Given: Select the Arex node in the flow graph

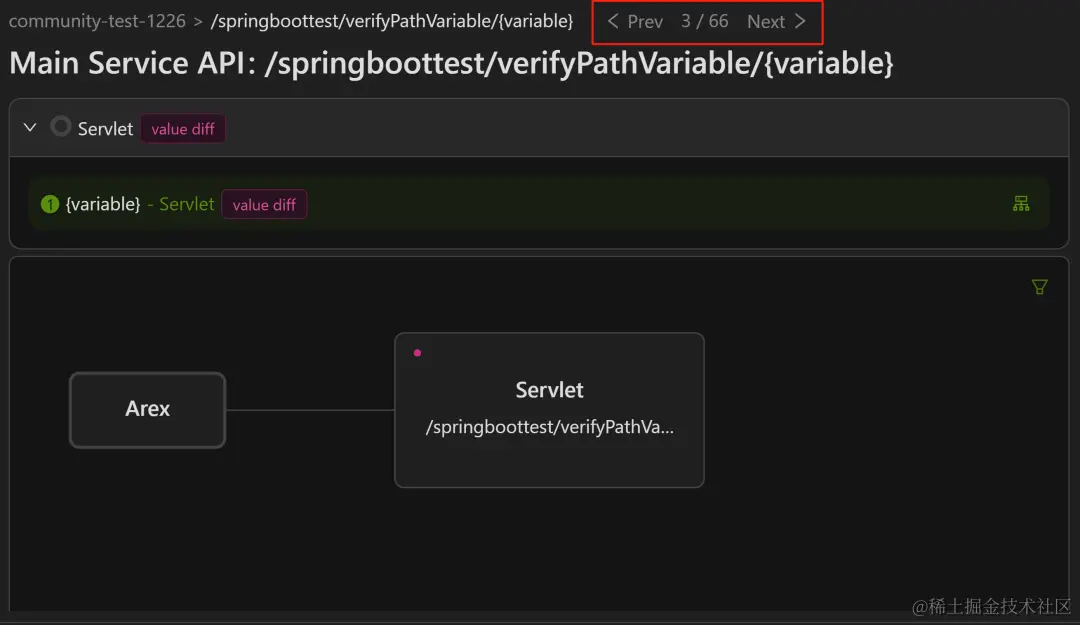Looking at the screenshot, I should point(147,410).
